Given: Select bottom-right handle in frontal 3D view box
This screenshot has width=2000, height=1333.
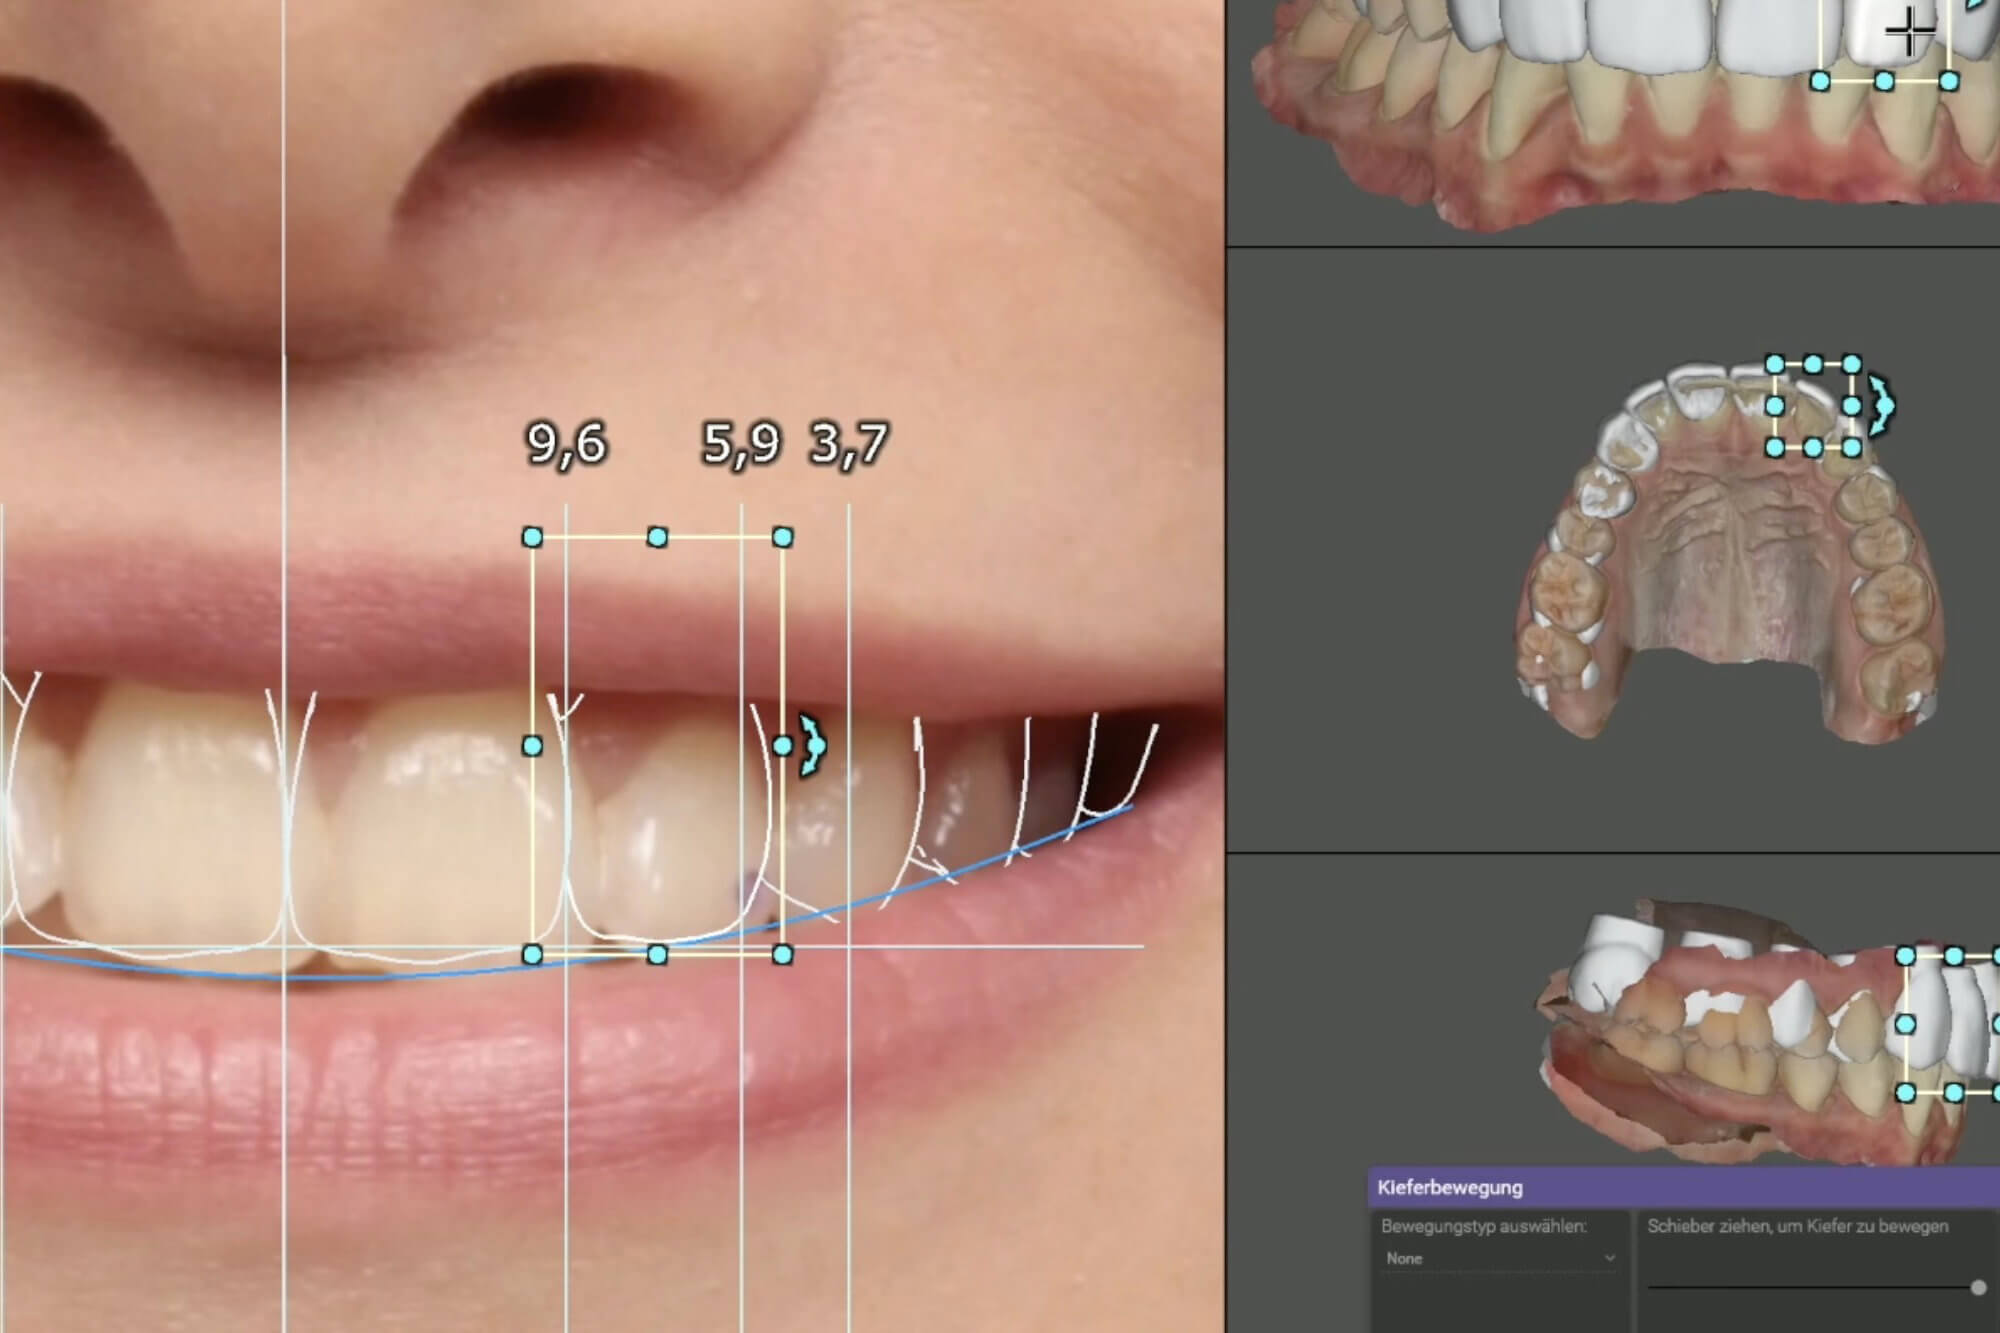Looking at the screenshot, I should (x=1949, y=81).
